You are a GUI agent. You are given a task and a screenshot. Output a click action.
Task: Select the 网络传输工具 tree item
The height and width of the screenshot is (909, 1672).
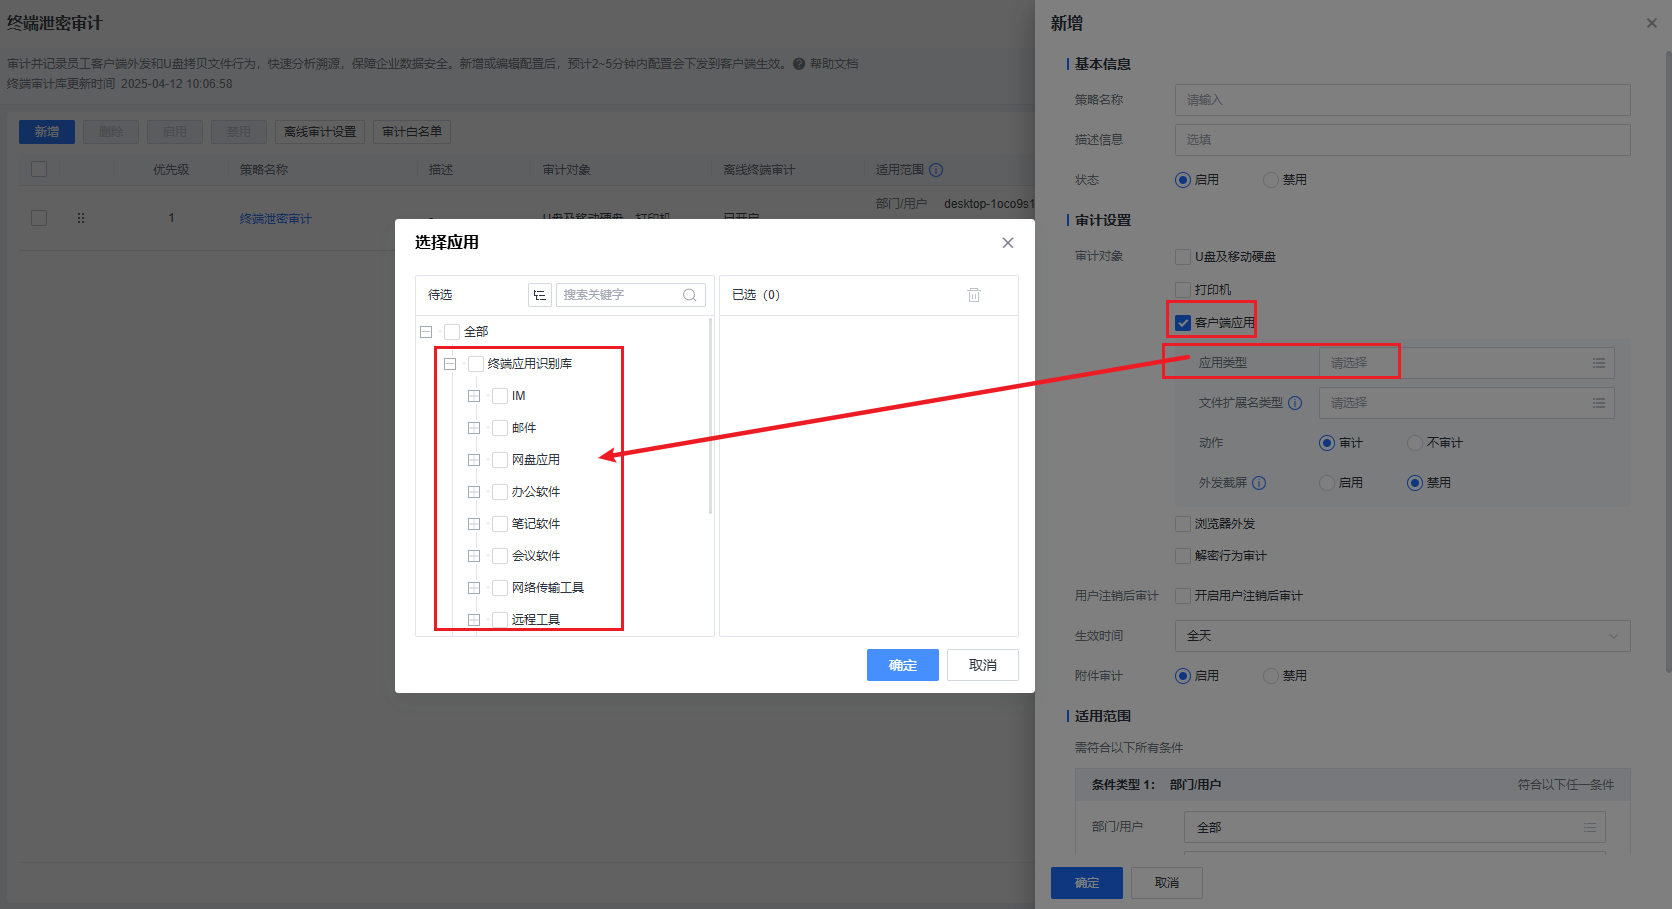547,588
